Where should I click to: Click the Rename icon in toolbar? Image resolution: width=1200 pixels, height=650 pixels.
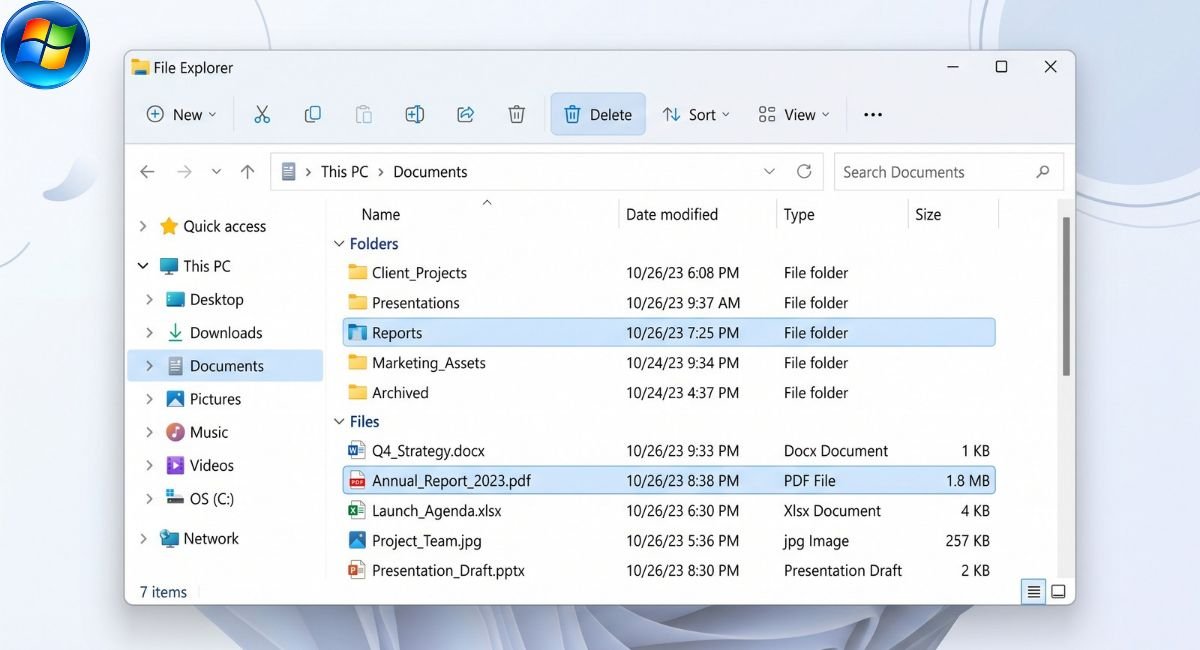[x=415, y=115]
